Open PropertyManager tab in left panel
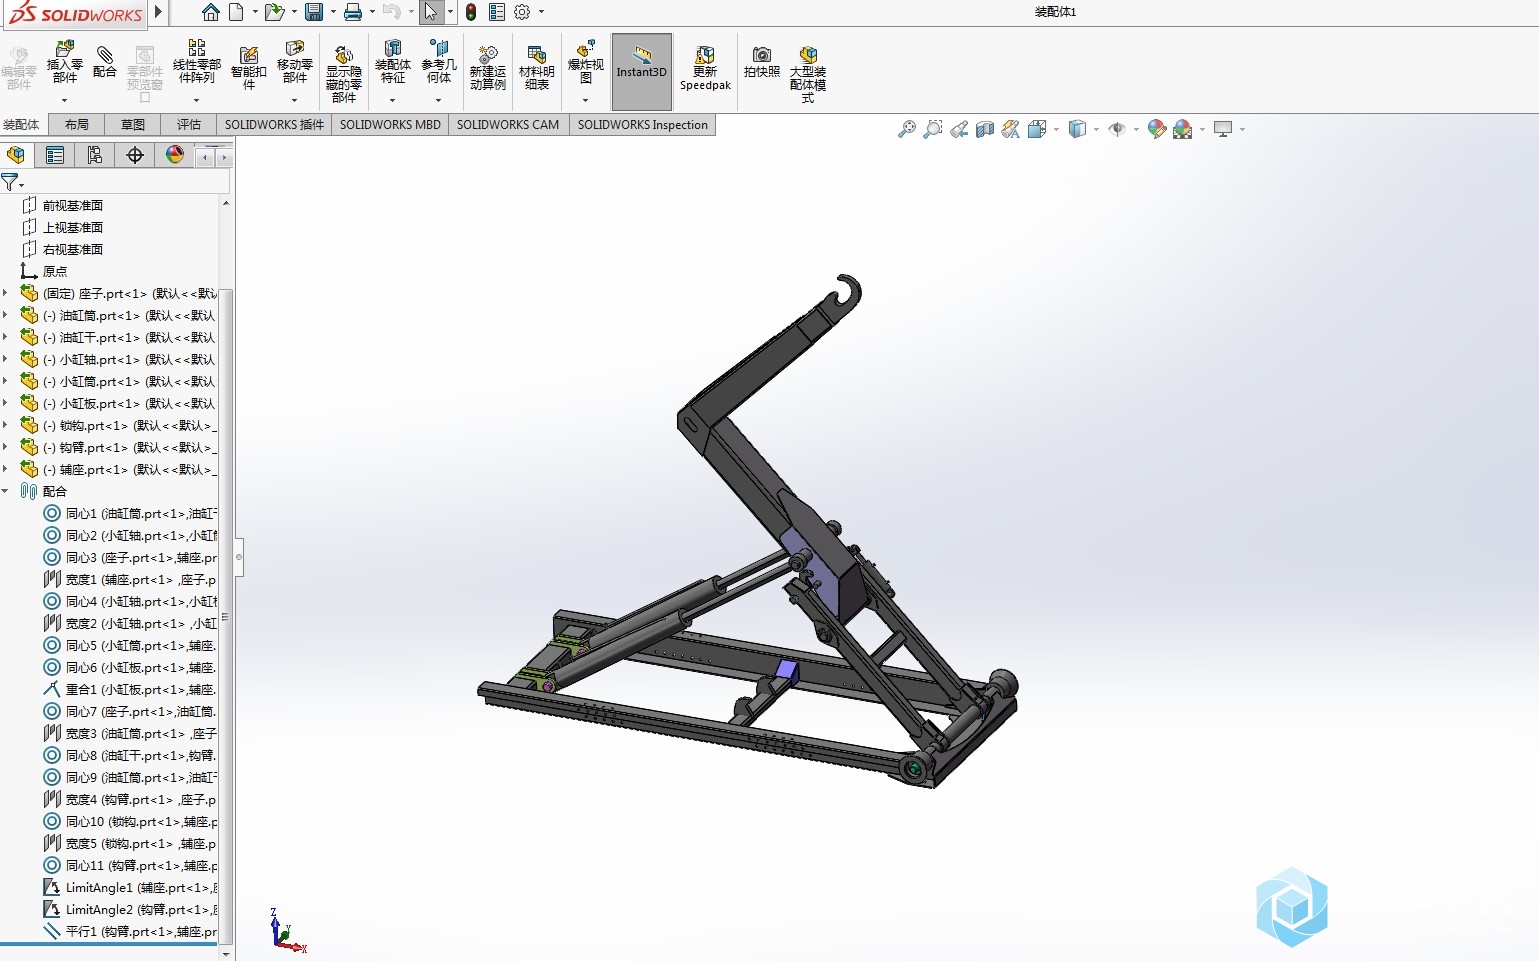 (55, 155)
